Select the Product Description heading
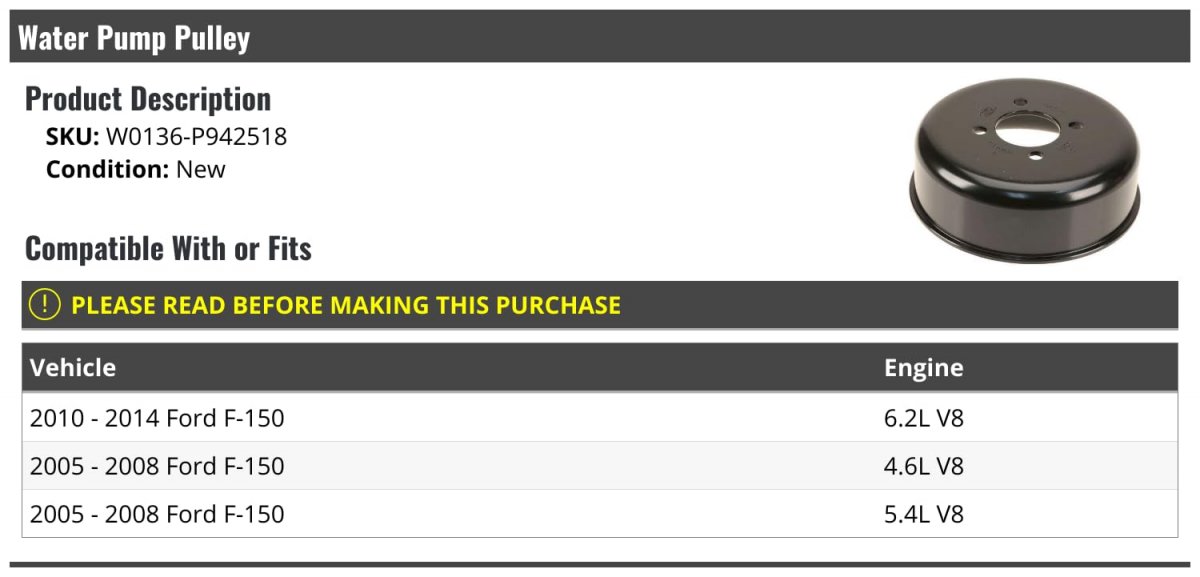This screenshot has width=1200, height=577. (148, 99)
